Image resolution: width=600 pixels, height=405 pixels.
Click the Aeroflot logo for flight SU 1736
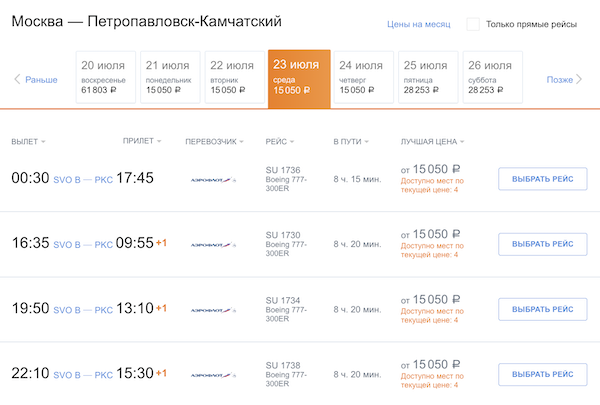coord(213,180)
